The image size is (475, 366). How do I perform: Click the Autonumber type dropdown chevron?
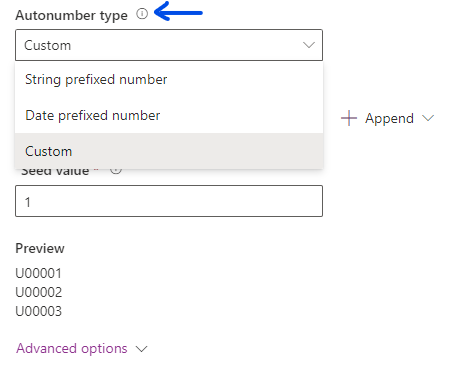309,45
